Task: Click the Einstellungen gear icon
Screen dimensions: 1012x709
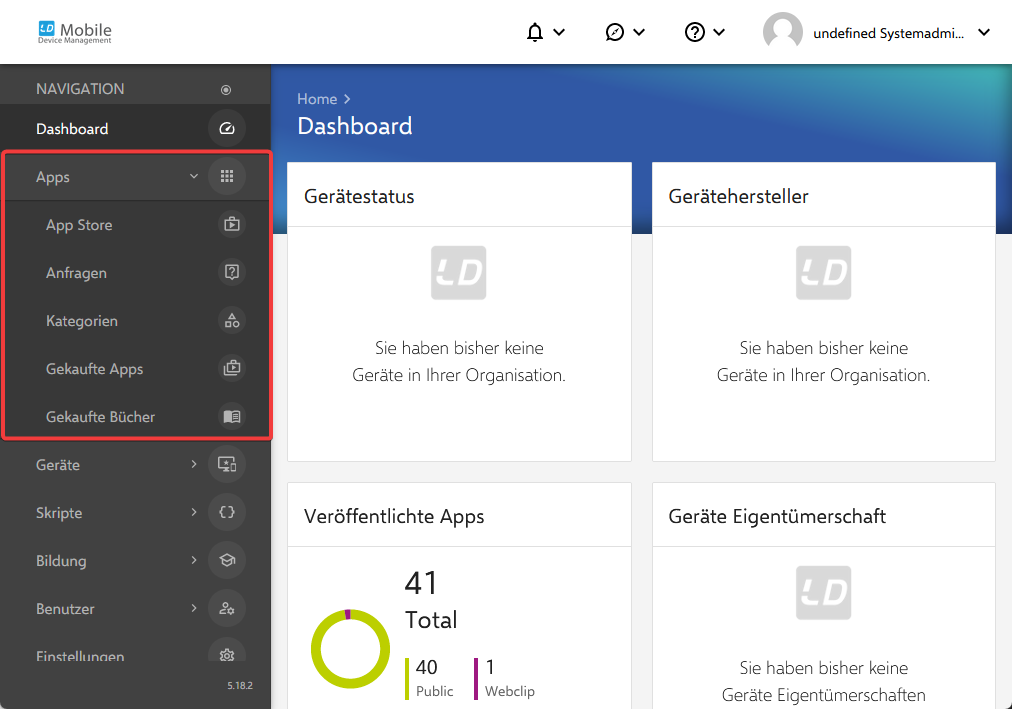Action: [x=227, y=652]
